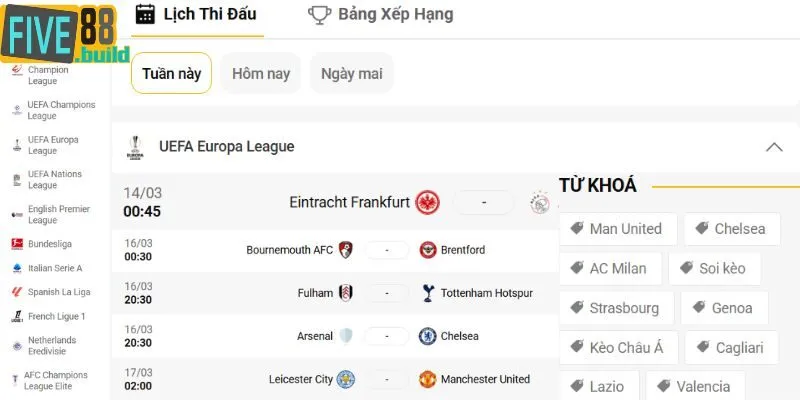800x400 pixels.
Task: Switch to Bảng Xếp Hạng tab
Action: [x=380, y=14]
